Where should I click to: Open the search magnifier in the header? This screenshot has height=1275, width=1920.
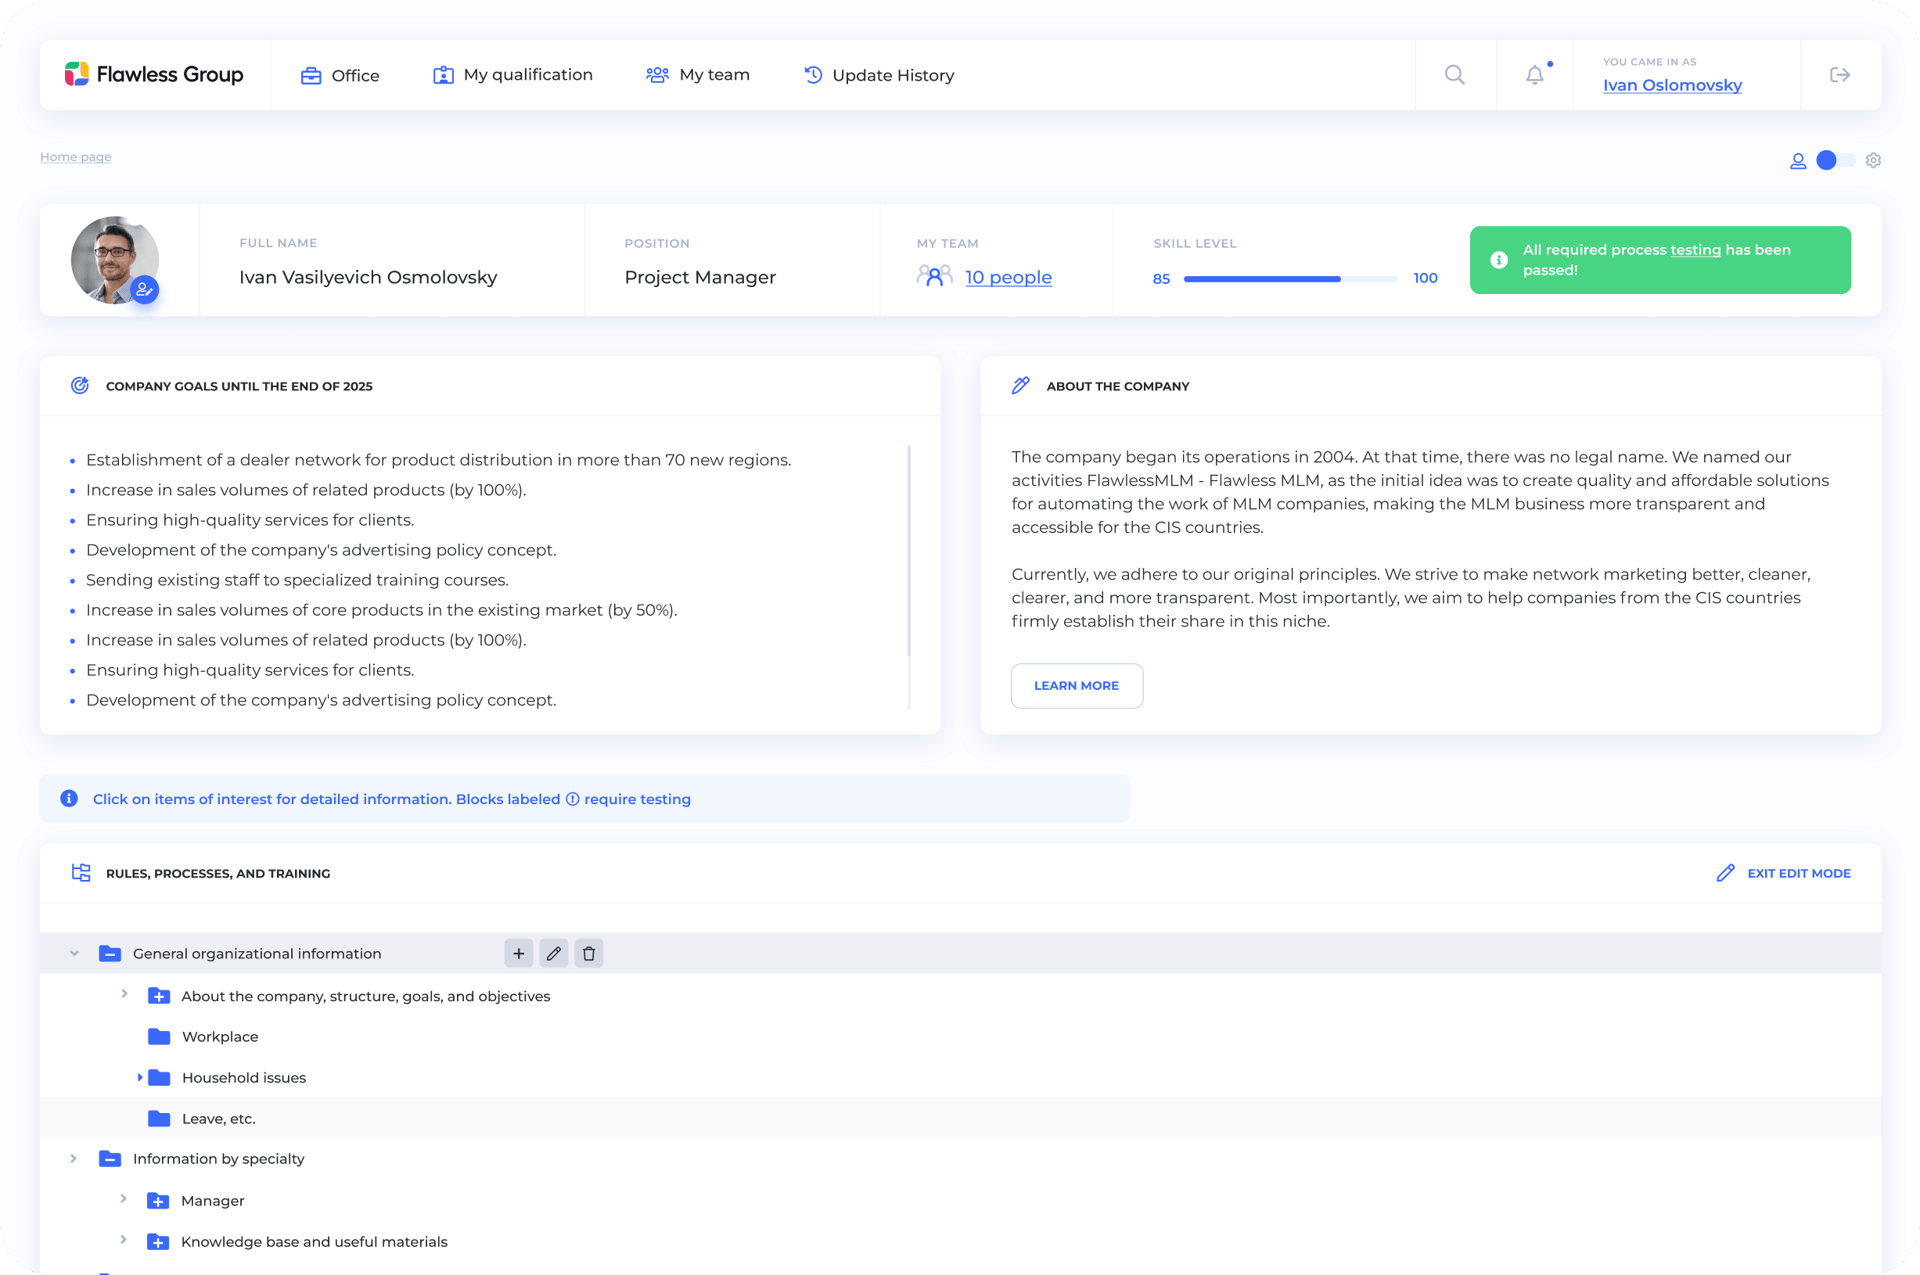[1455, 74]
